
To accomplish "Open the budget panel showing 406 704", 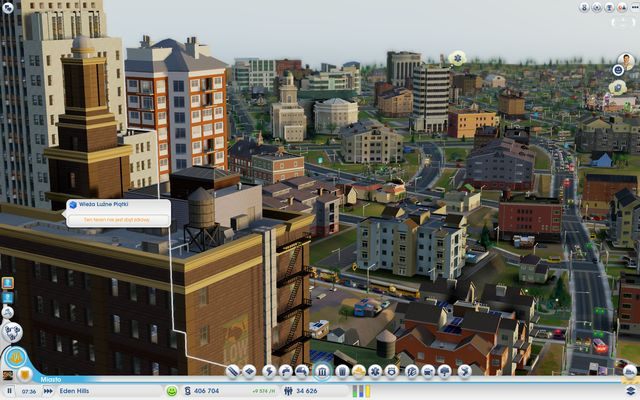I will [x=202, y=391].
